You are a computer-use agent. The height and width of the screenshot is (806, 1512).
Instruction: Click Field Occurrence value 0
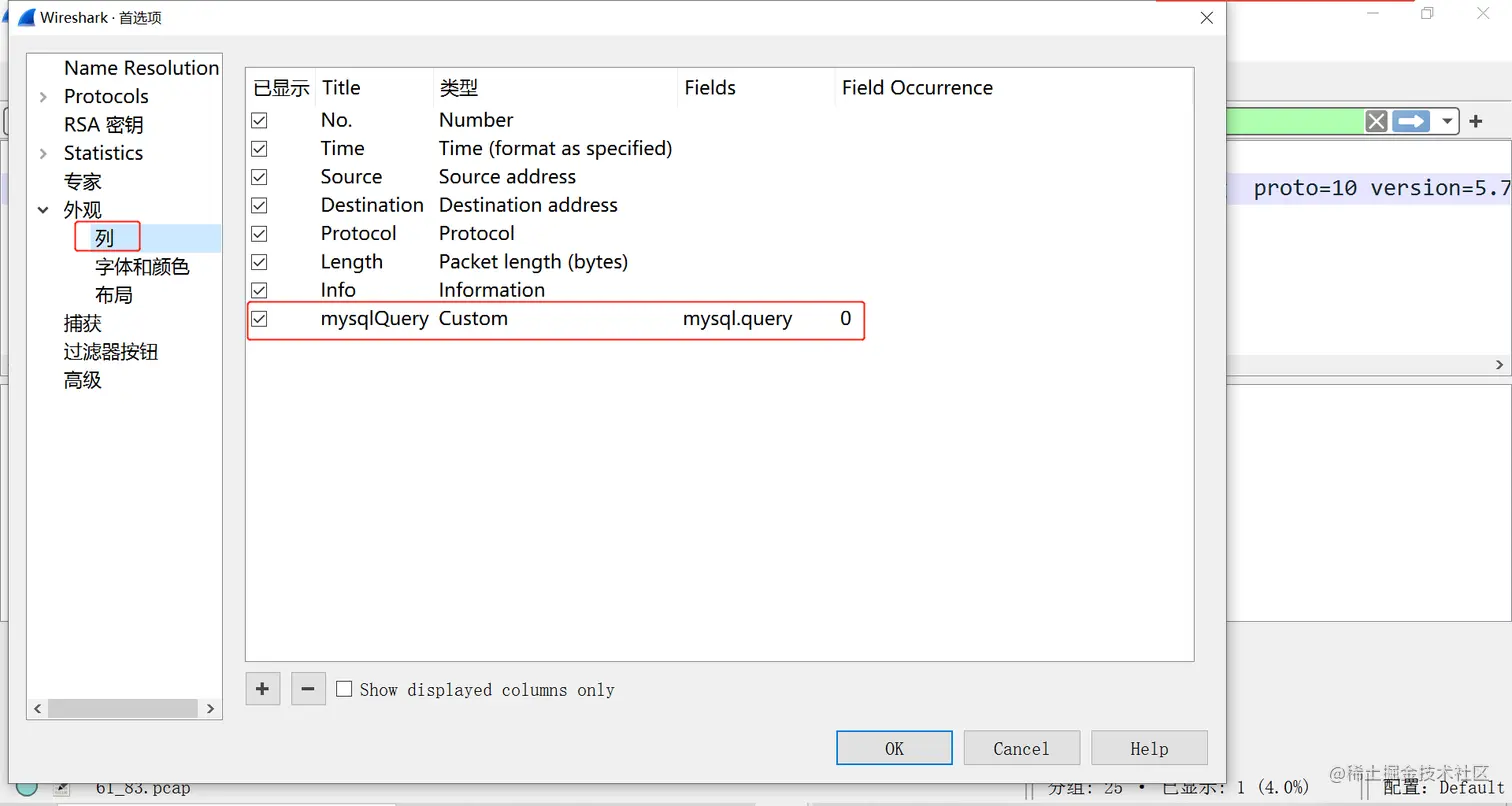tap(846, 319)
